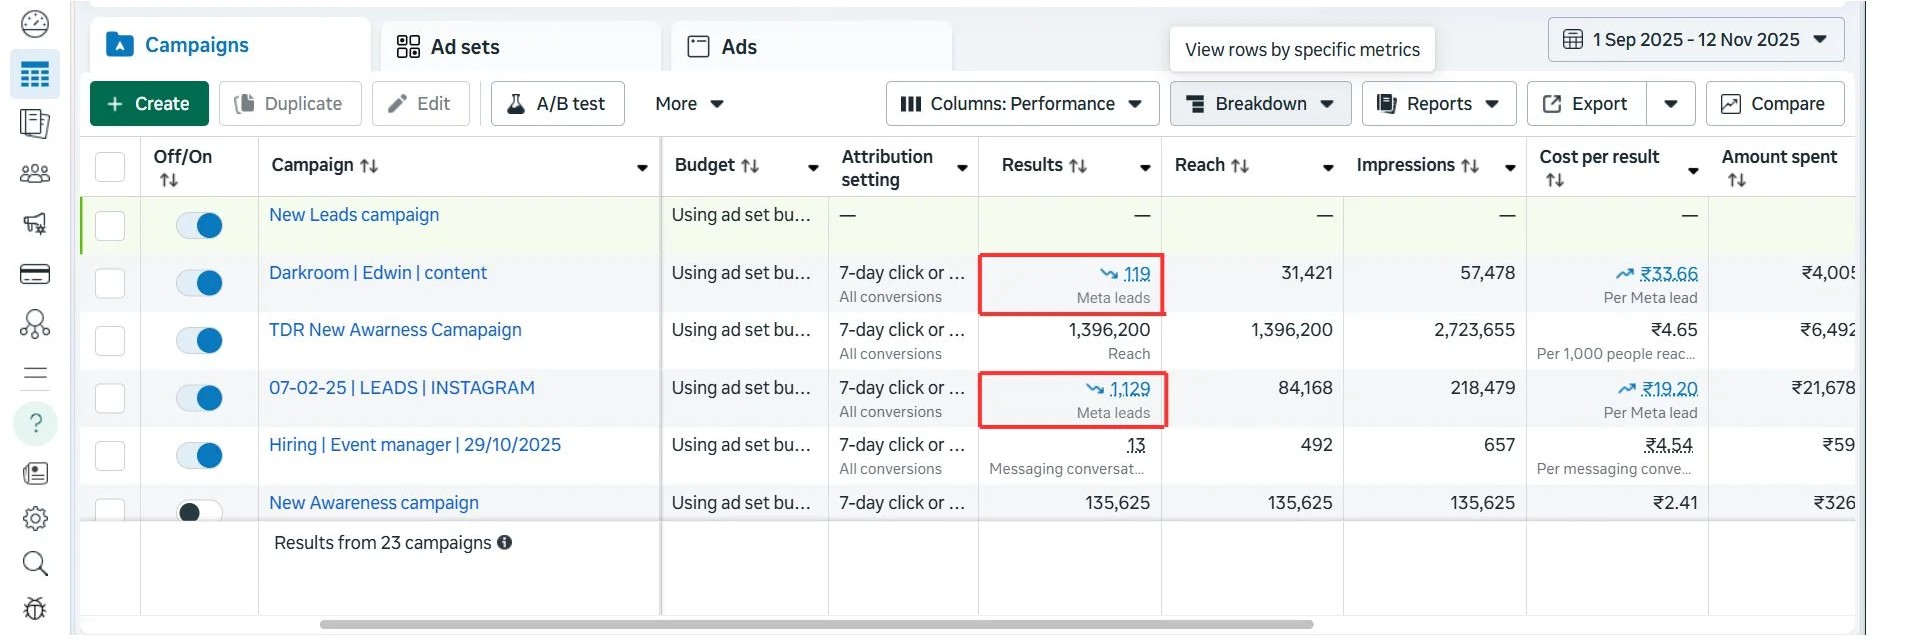Open Help question mark icon
This screenshot has width=1920, height=639.
[35, 423]
